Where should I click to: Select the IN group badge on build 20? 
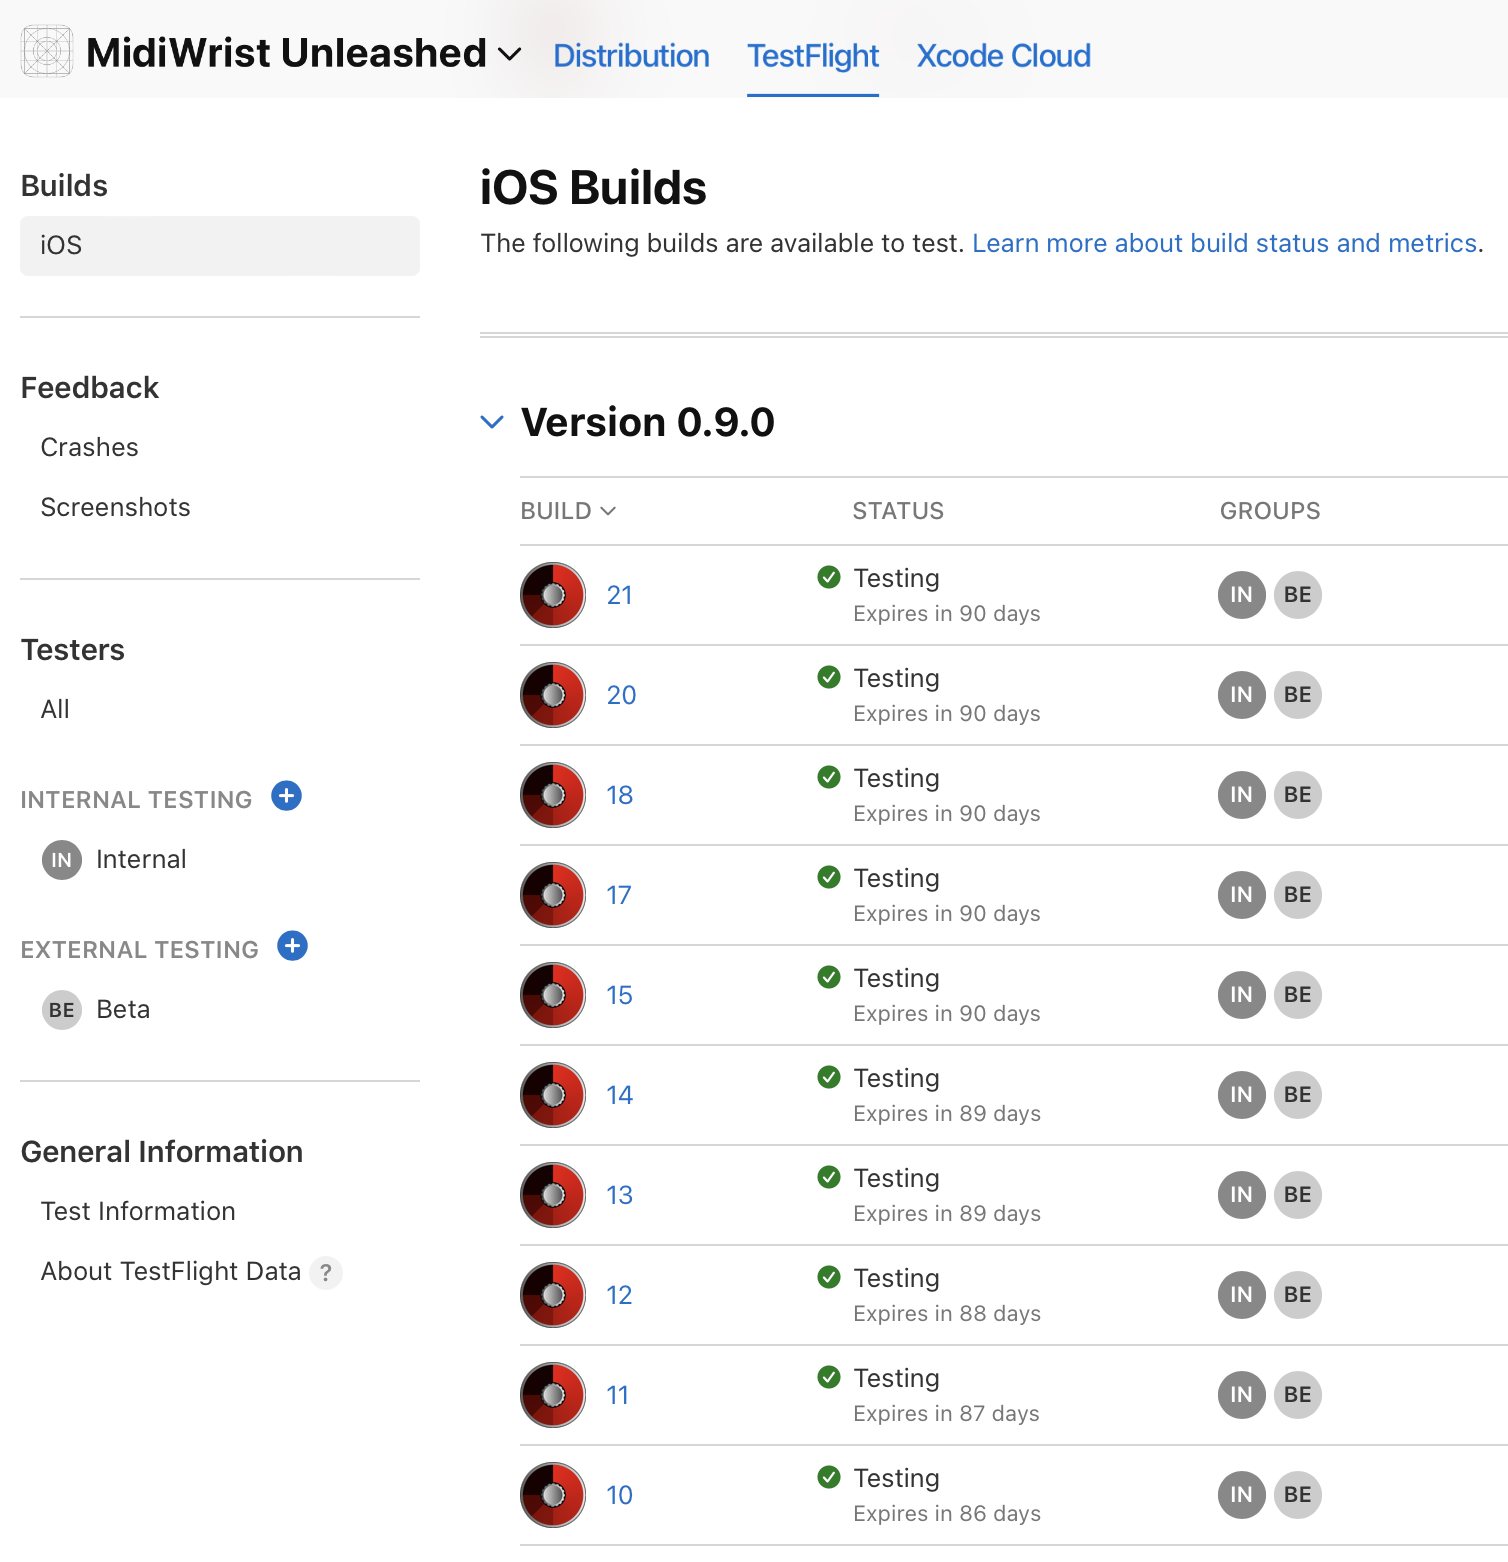click(1242, 695)
